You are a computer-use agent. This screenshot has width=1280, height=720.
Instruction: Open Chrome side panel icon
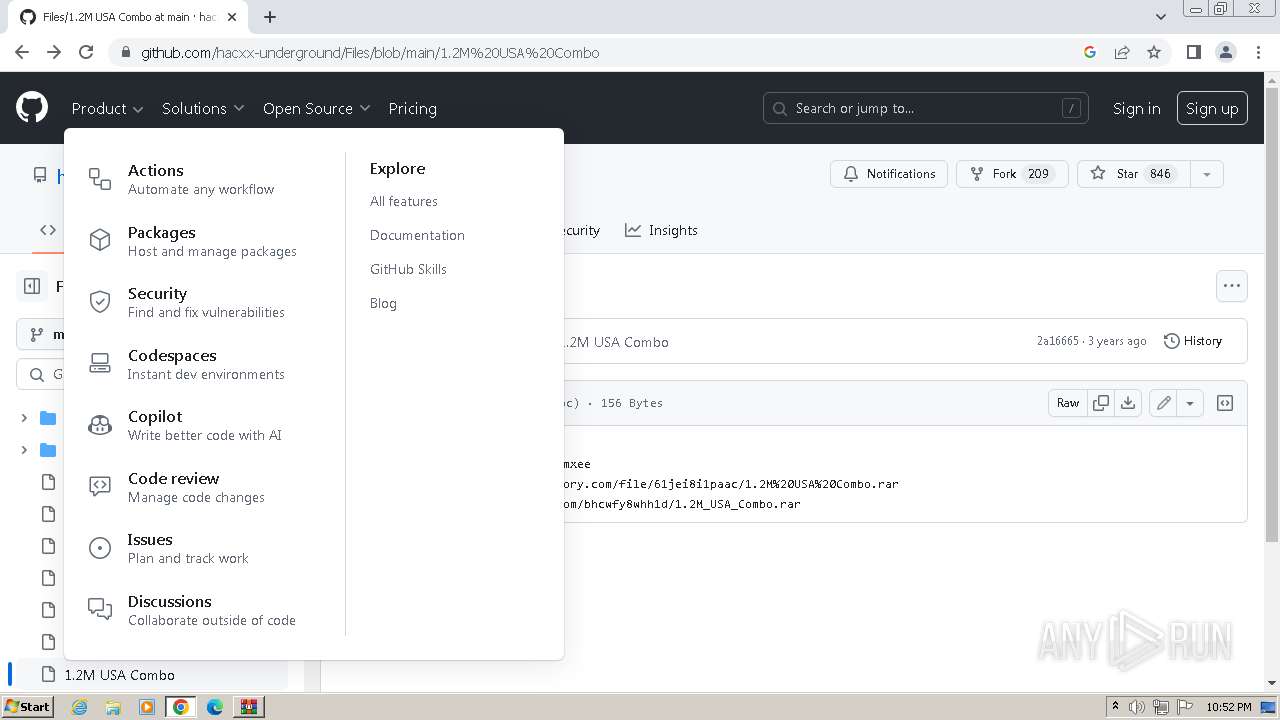1194,52
